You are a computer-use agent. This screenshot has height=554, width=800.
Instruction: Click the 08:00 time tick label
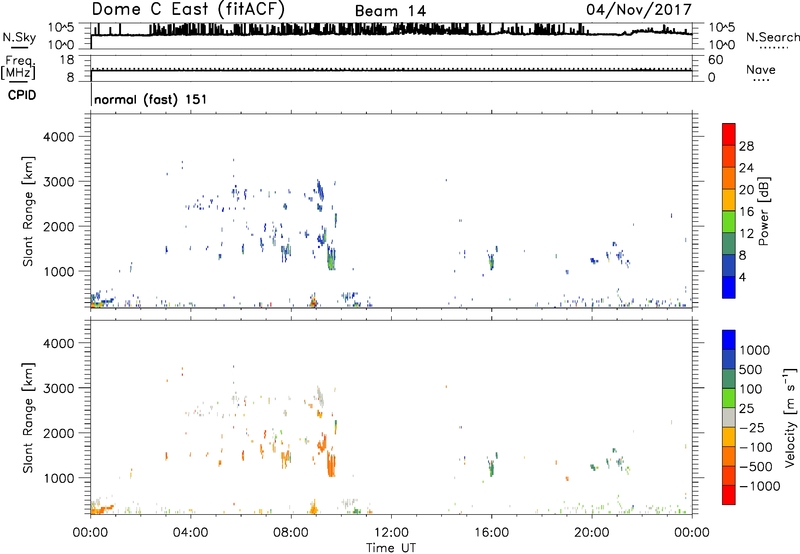click(x=291, y=533)
